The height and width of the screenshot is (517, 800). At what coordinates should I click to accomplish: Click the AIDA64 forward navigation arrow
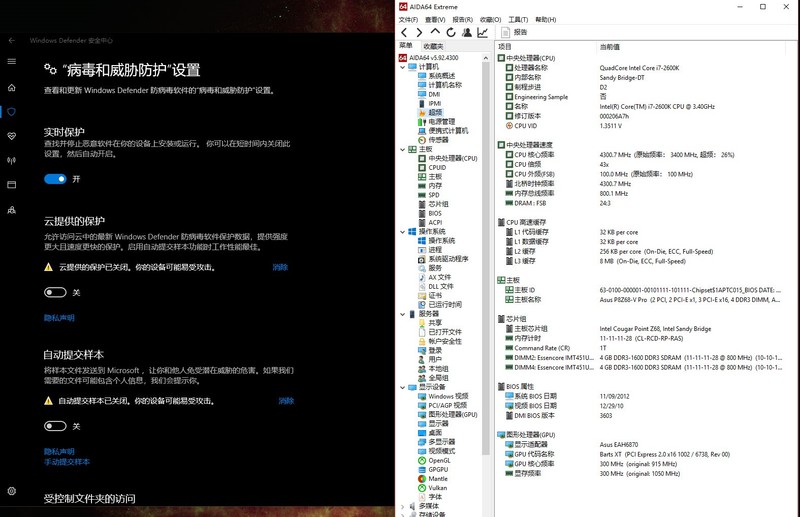(x=419, y=33)
